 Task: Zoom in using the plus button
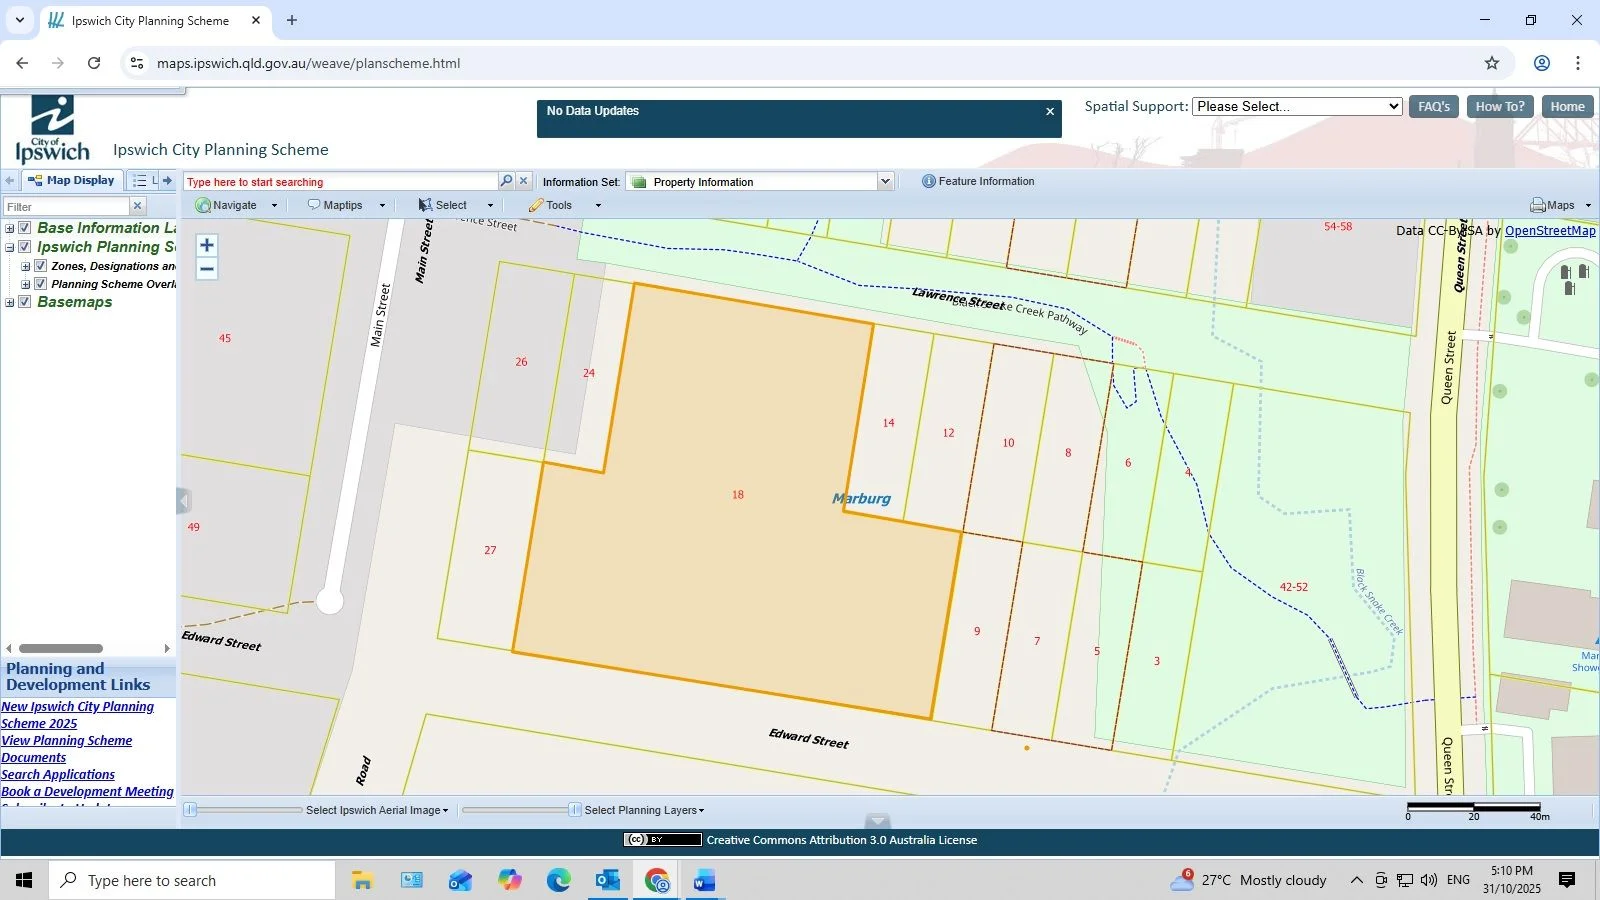(x=207, y=245)
